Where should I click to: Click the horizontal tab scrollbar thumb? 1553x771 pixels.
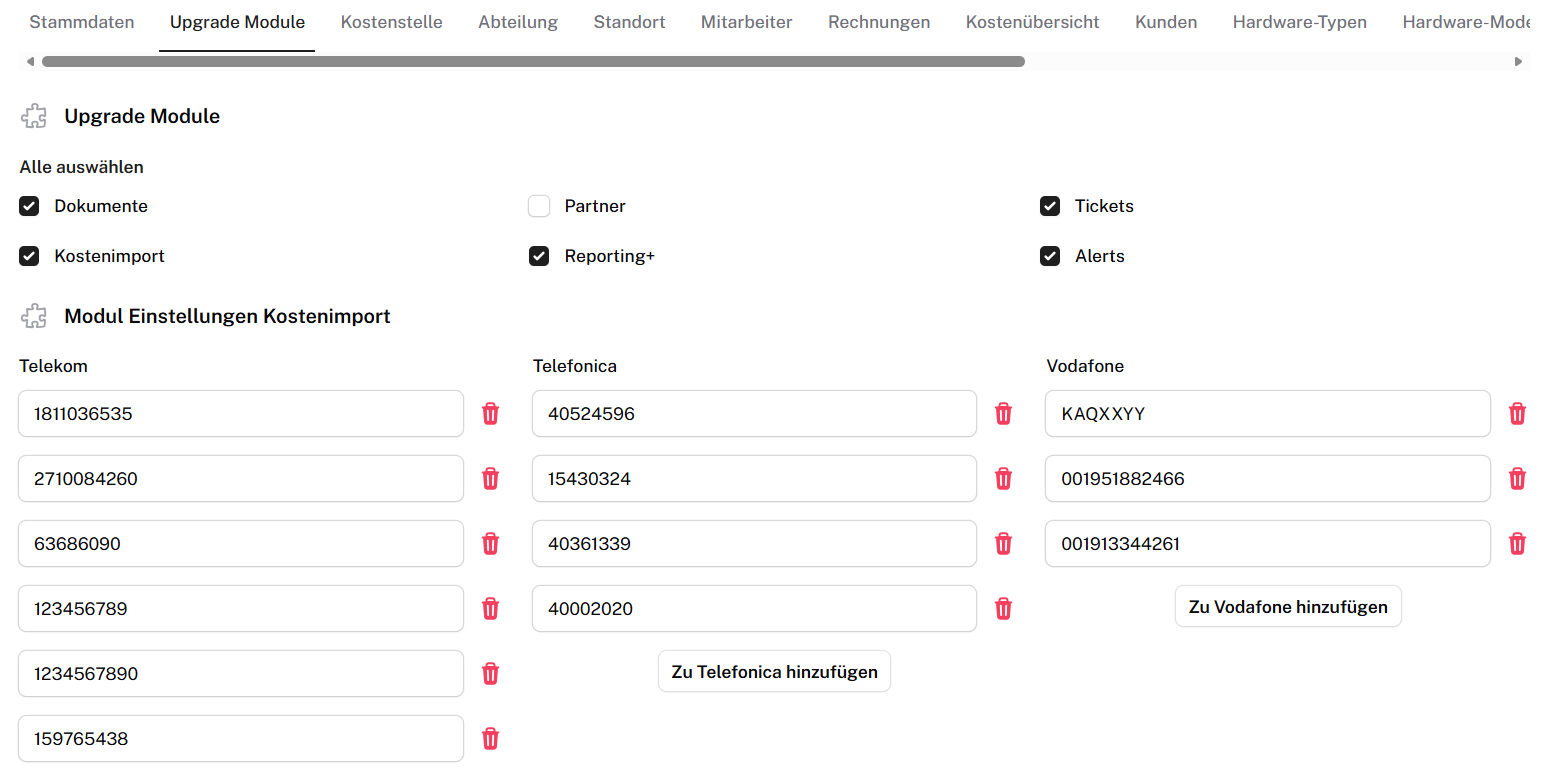[x=532, y=62]
